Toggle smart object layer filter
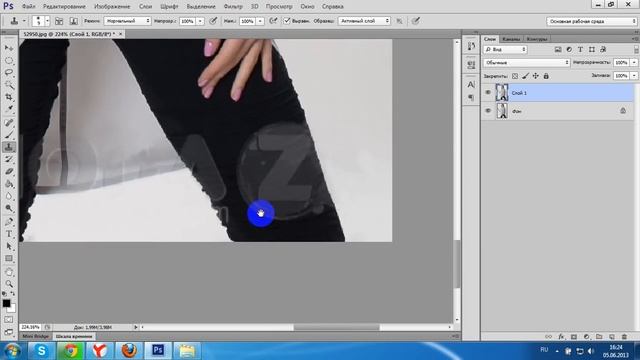Screen dimensions: 640x360 pyautogui.click(x=603, y=49)
